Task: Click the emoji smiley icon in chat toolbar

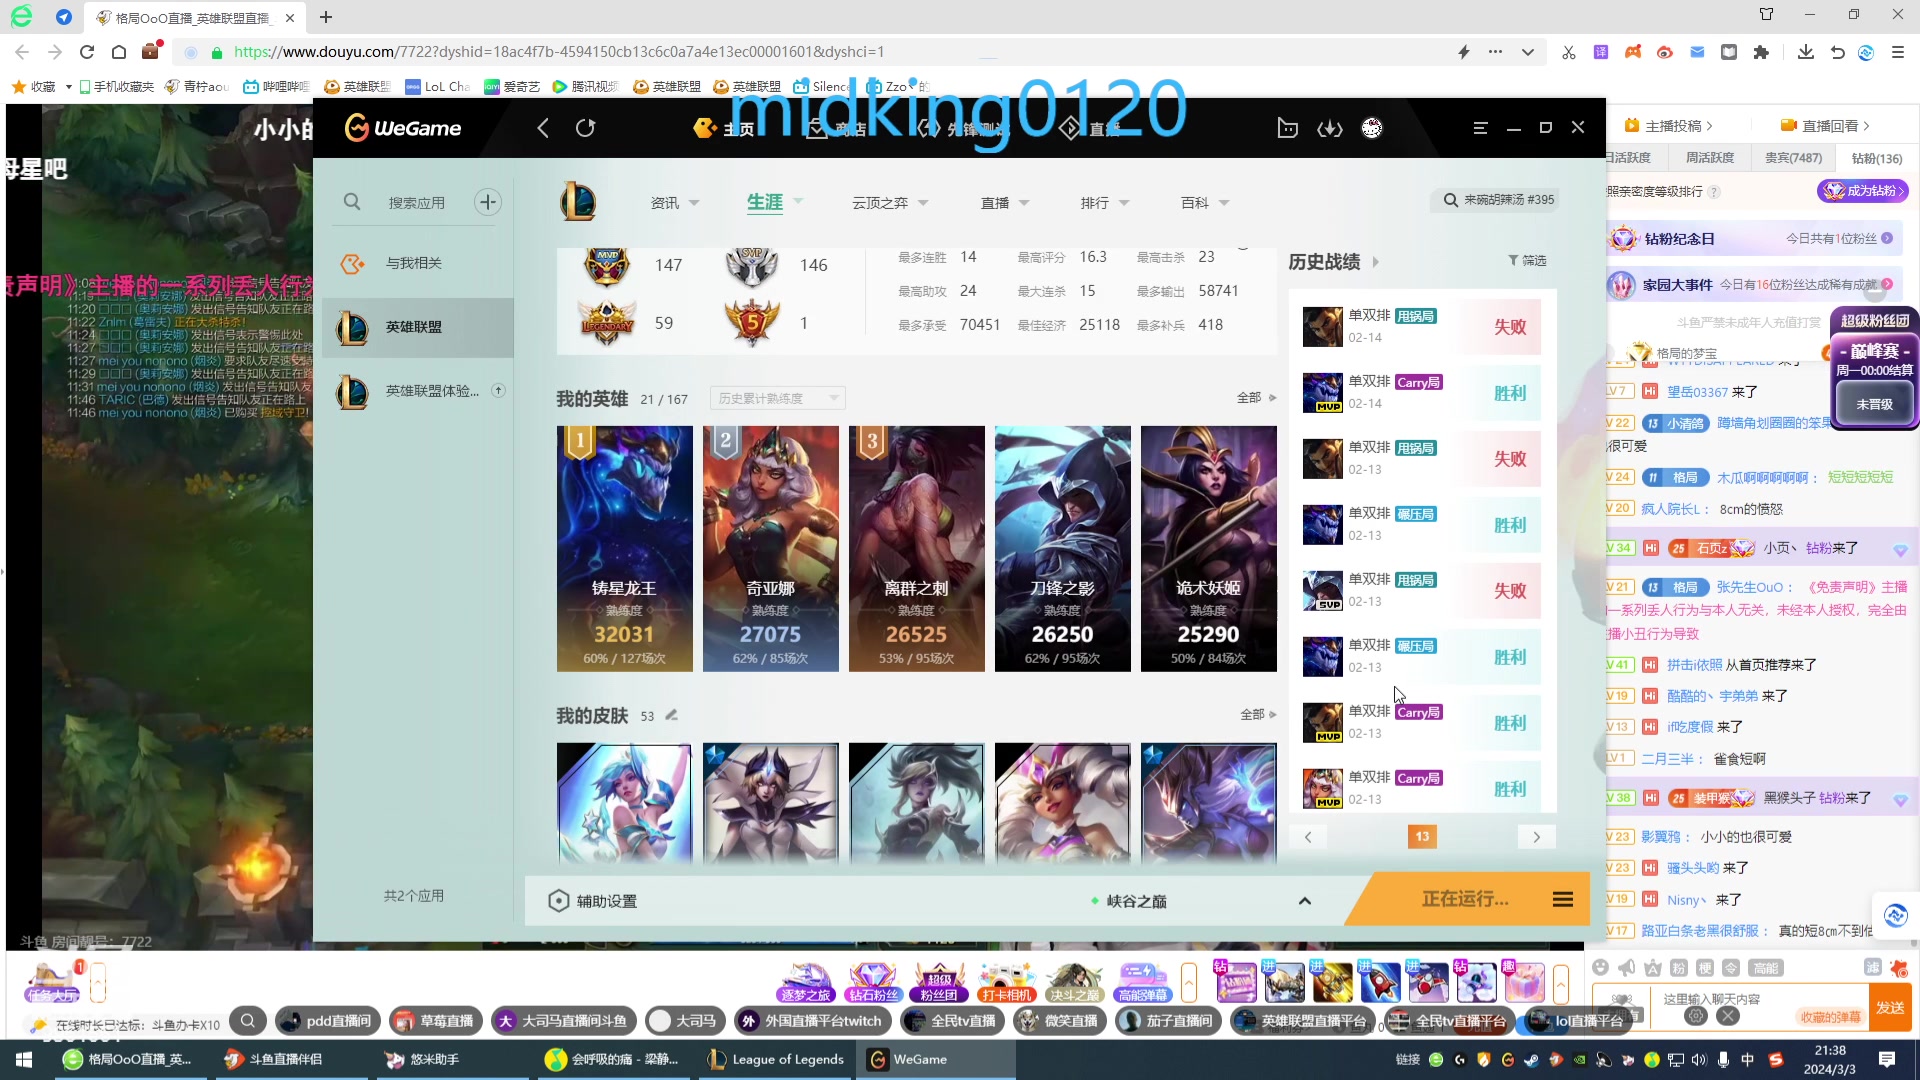Action: pos(1600,967)
